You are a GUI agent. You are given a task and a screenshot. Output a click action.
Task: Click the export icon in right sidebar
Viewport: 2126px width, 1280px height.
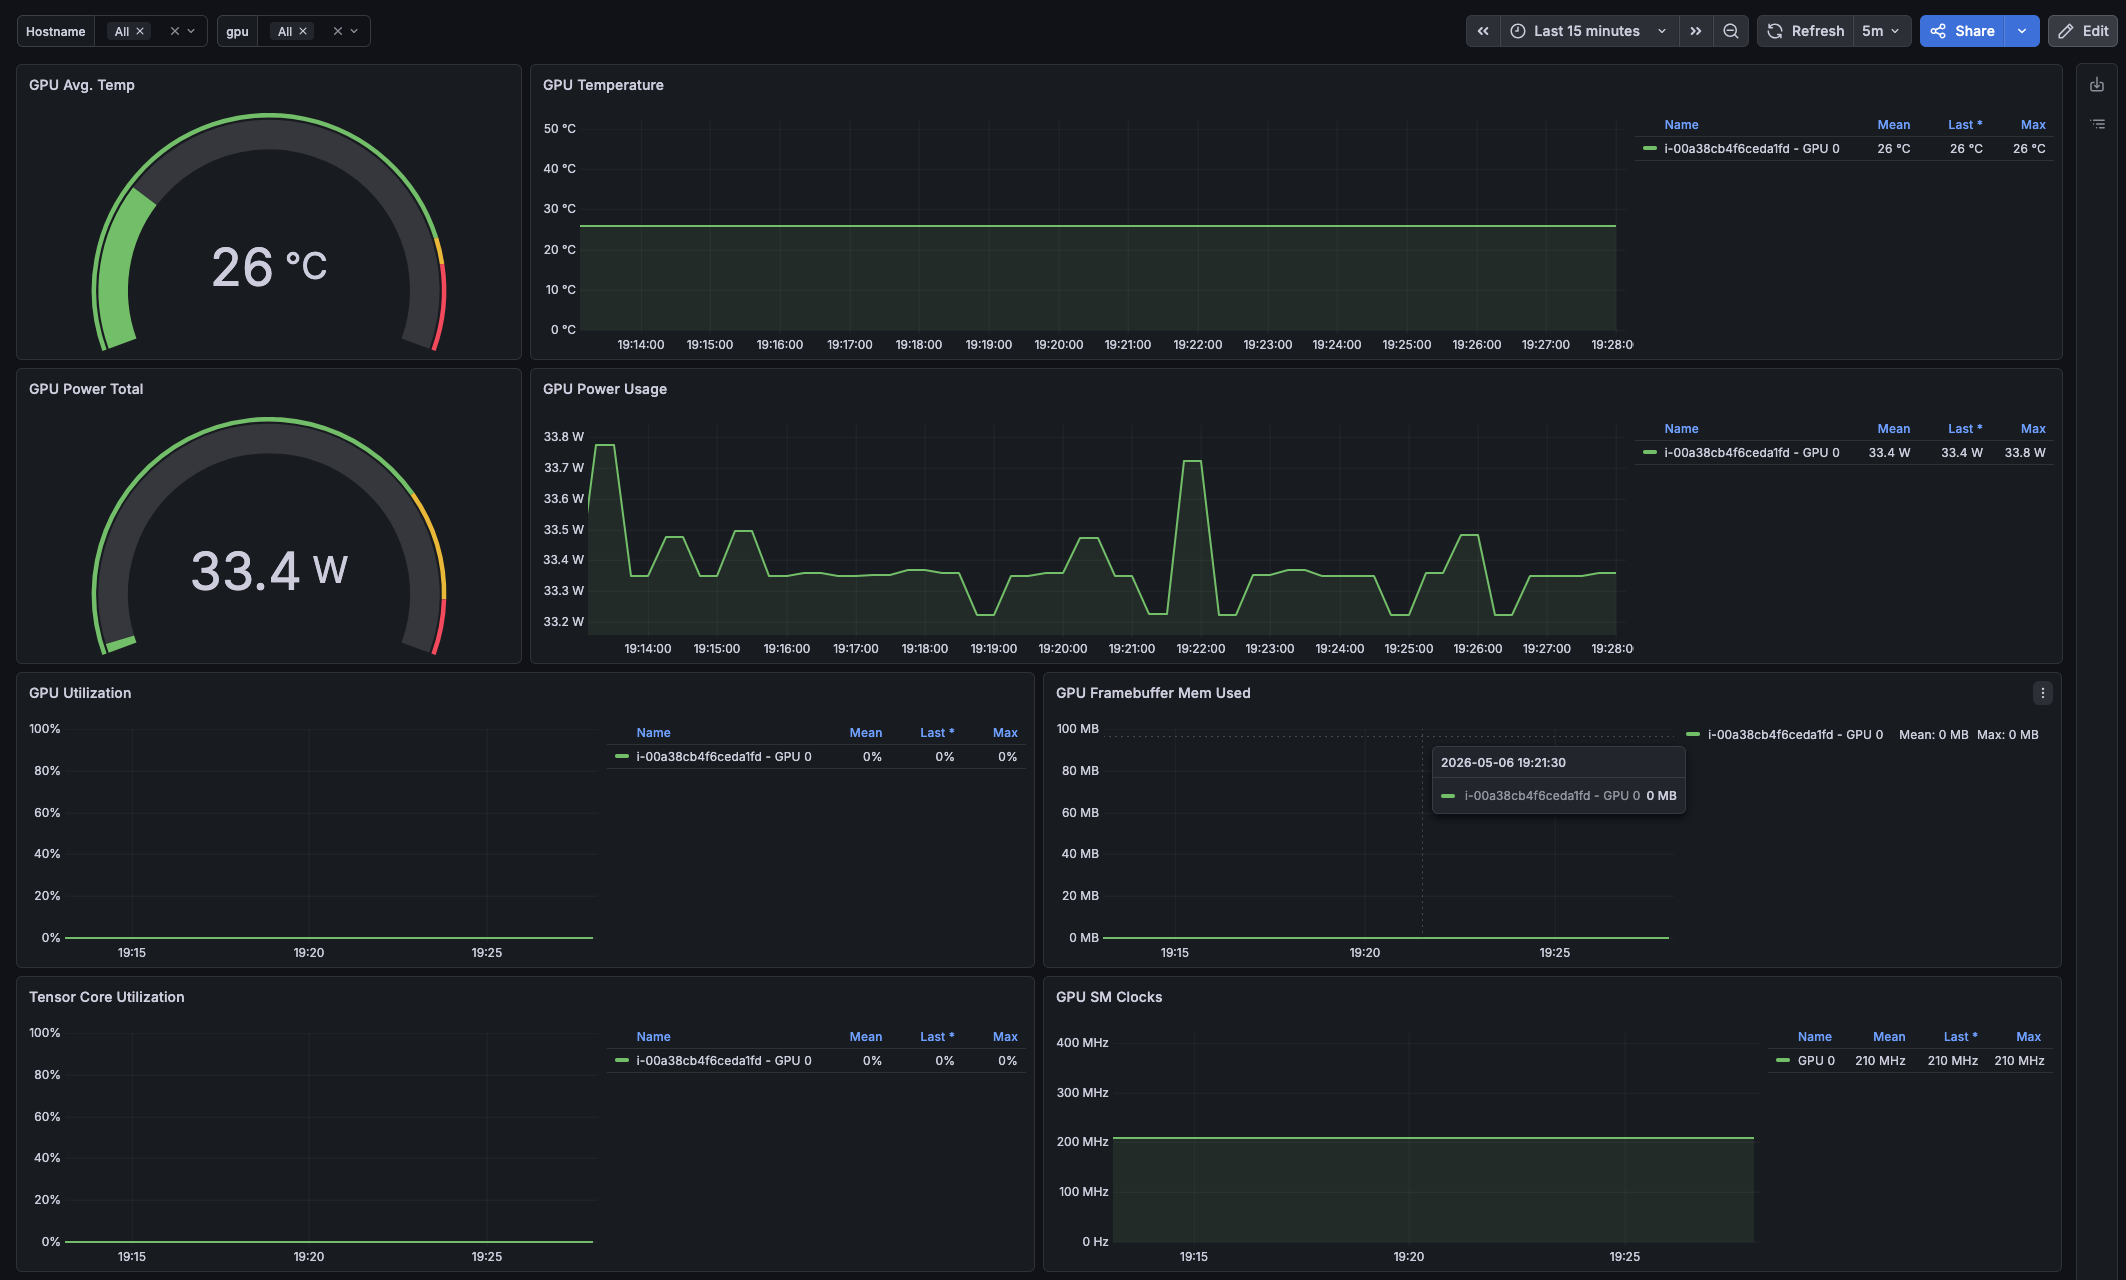[x=2097, y=85]
